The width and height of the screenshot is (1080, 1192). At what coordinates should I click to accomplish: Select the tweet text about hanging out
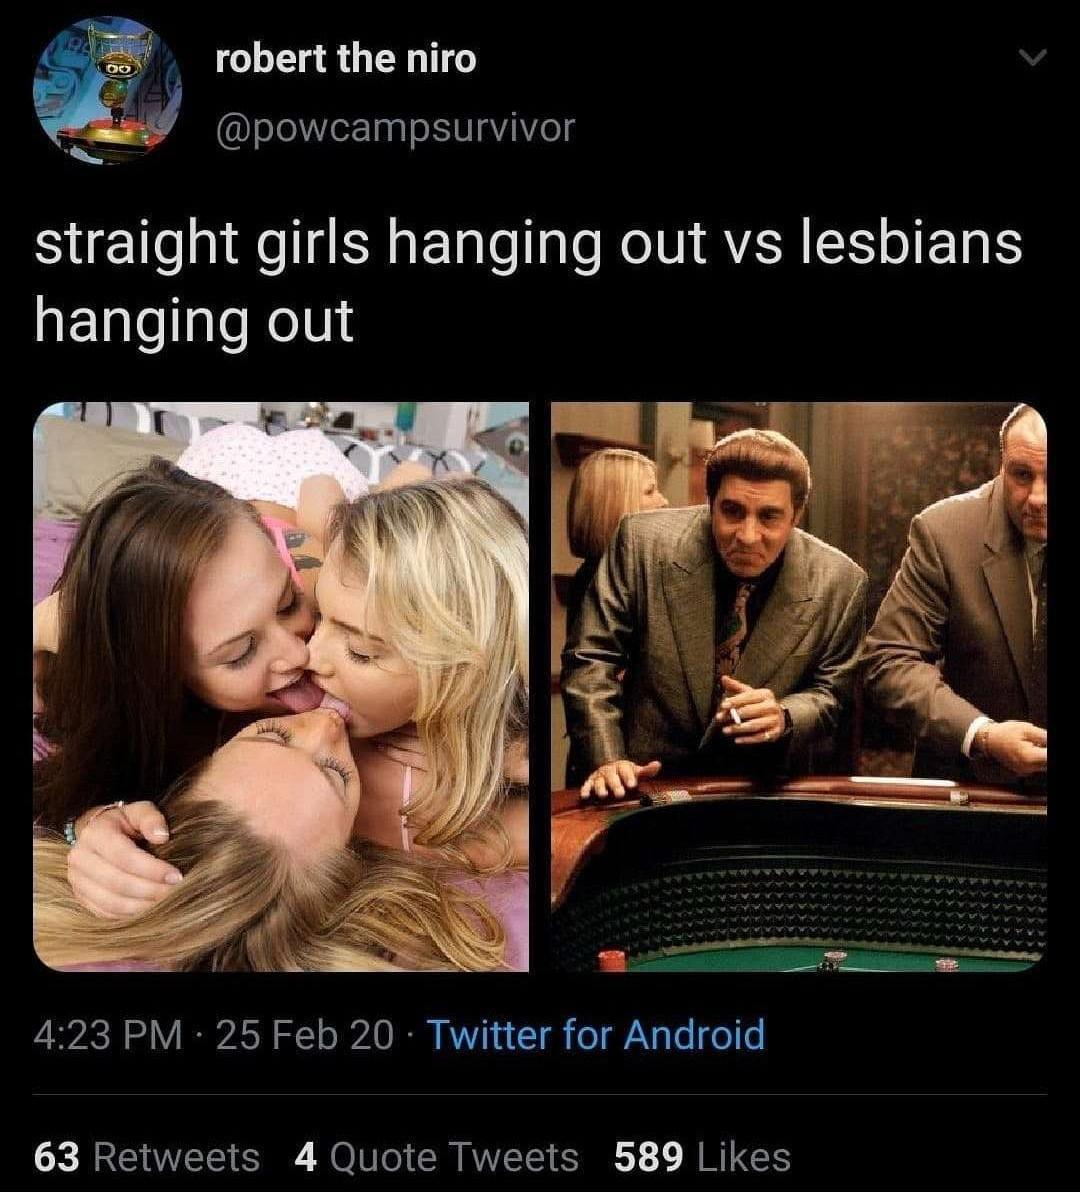[528, 281]
